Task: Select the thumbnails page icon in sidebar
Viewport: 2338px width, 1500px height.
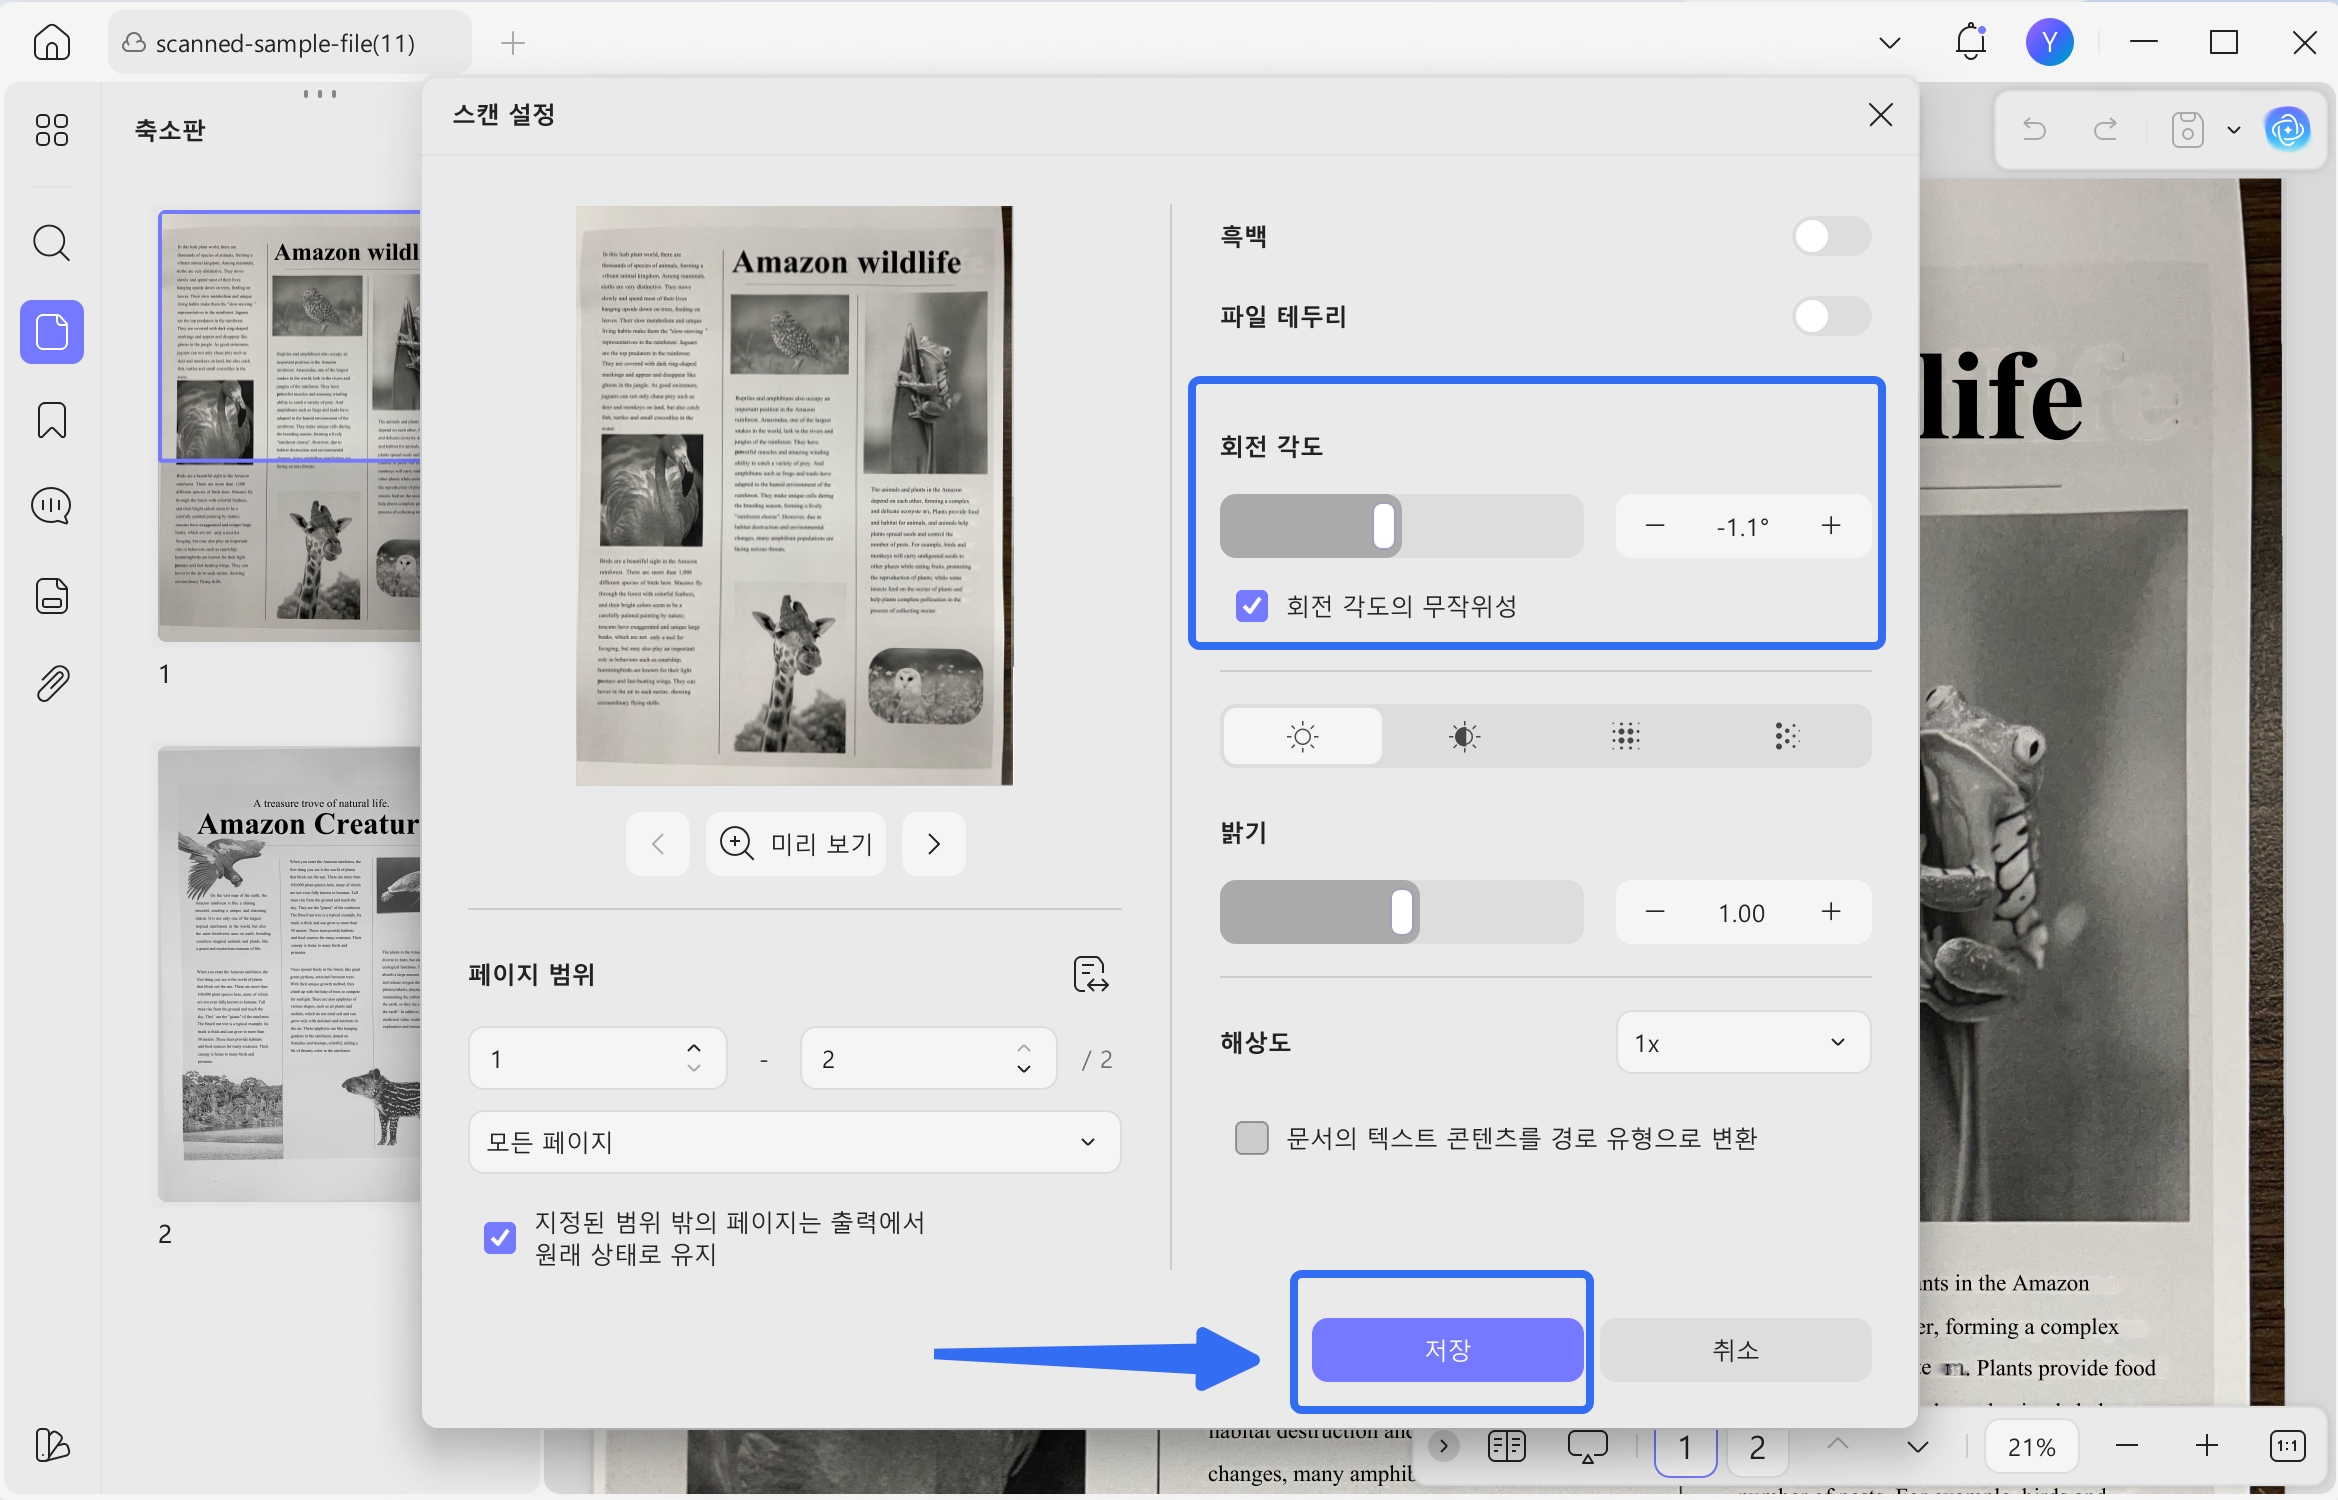Action: [x=52, y=332]
